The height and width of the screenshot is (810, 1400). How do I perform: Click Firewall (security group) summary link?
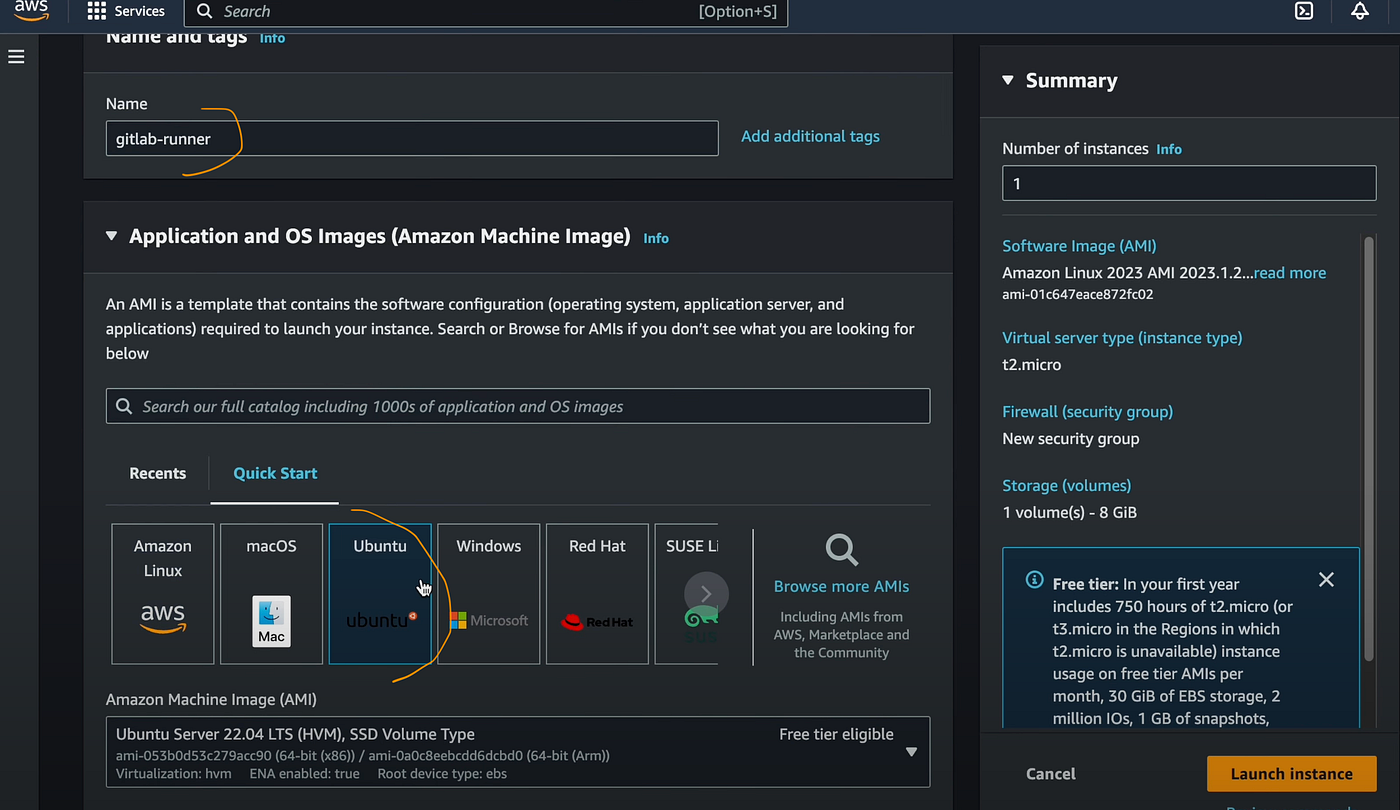coord(1087,411)
